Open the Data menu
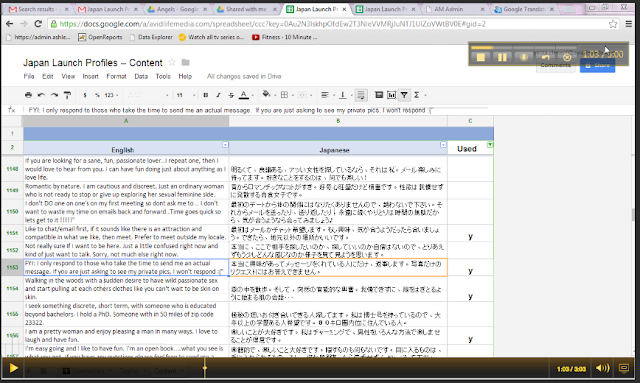The image size is (640, 383). (141, 76)
